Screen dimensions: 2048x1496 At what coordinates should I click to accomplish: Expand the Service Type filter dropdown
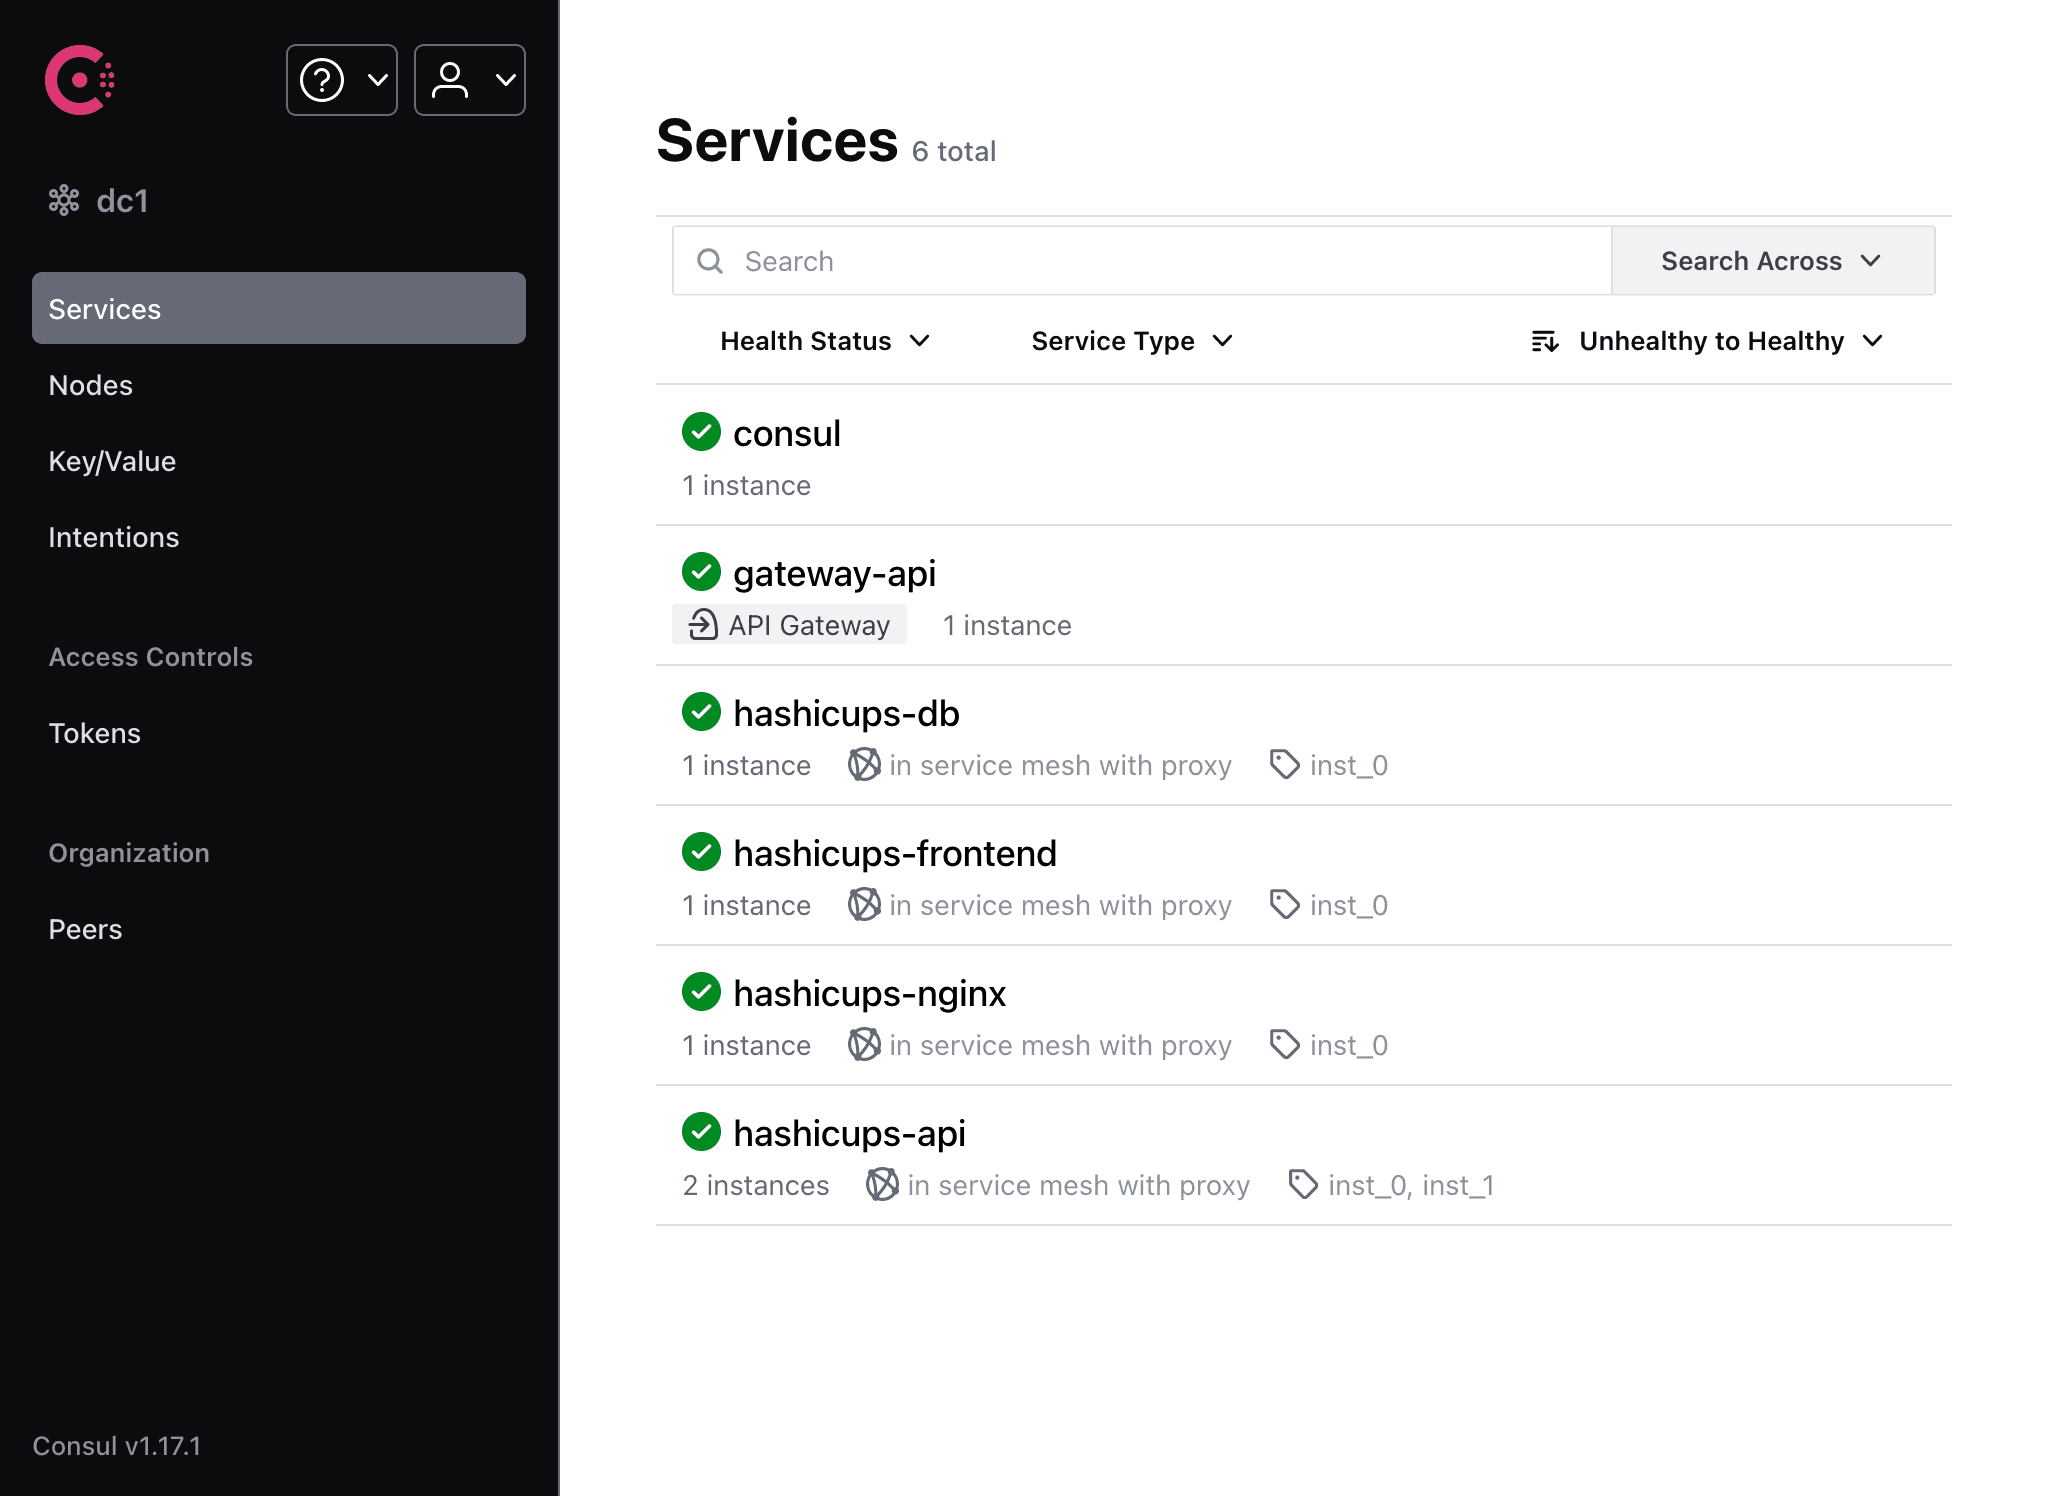pos(1131,340)
